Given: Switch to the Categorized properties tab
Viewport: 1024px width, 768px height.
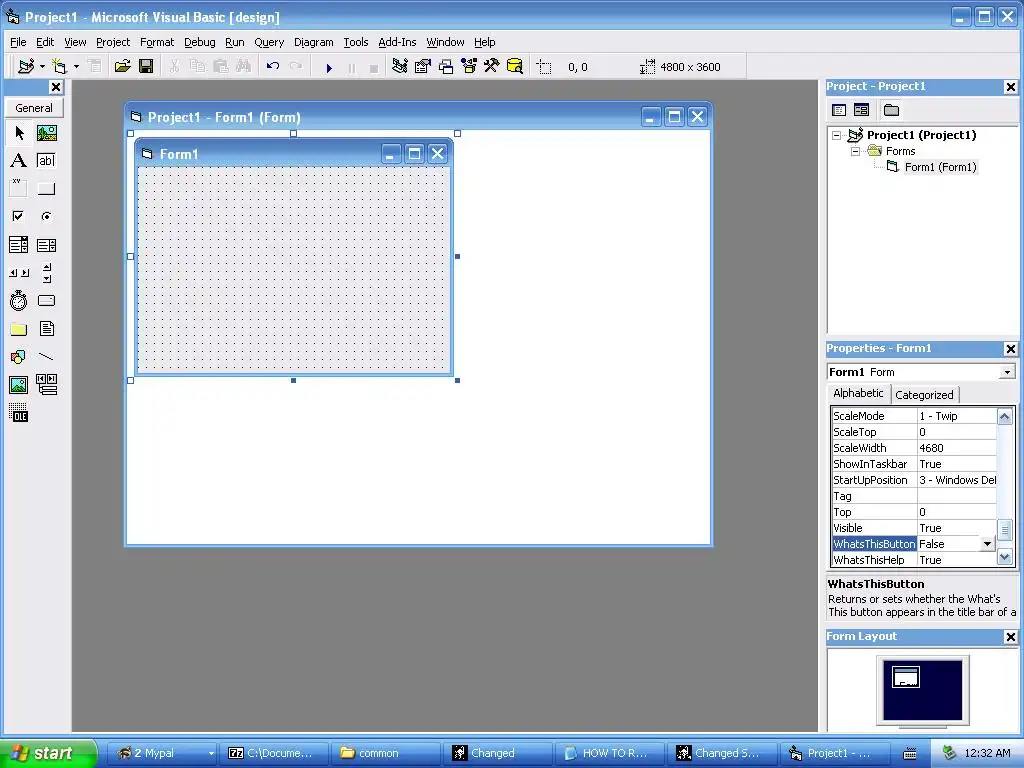Looking at the screenshot, I should 924,395.
